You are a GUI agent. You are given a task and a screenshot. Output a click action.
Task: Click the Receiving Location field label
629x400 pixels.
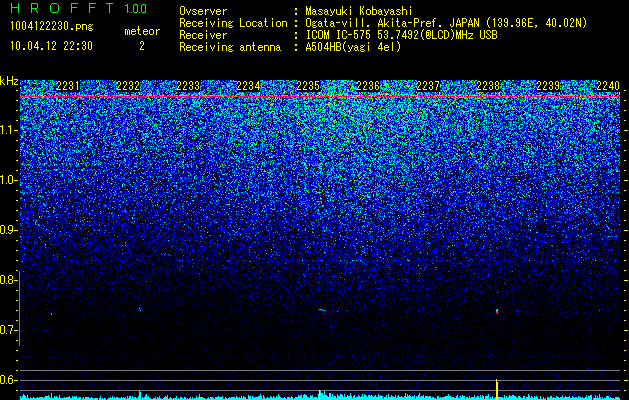point(233,24)
